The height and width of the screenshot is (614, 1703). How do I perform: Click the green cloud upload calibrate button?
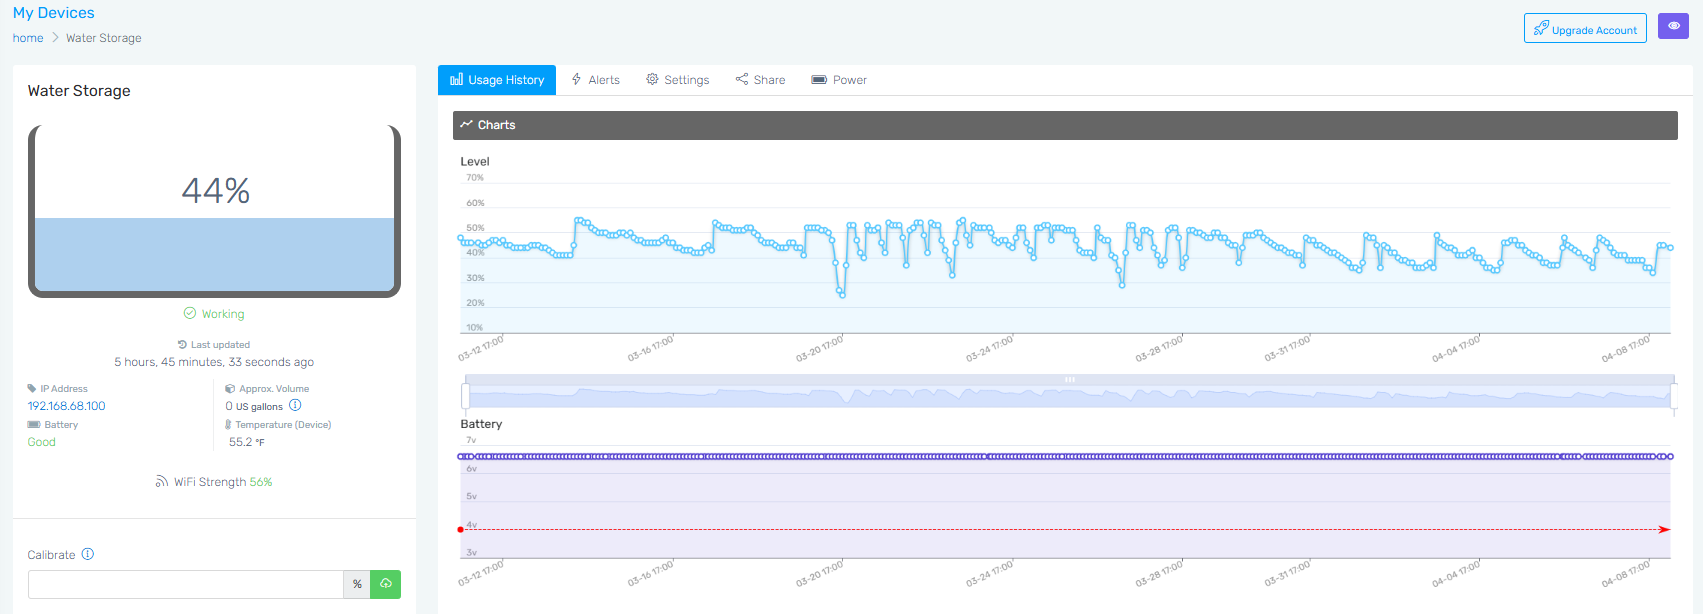click(385, 584)
